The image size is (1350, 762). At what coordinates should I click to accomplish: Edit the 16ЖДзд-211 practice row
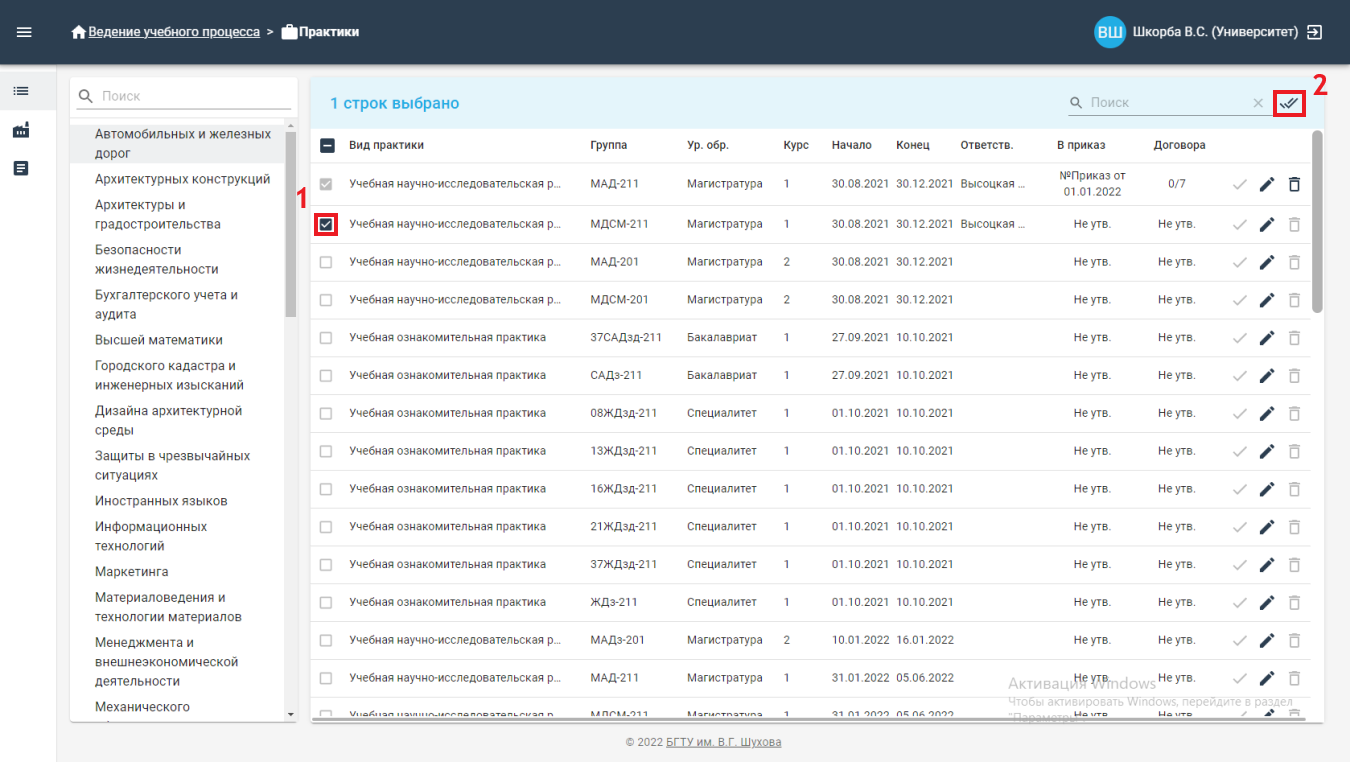click(x=1267, y=489)
